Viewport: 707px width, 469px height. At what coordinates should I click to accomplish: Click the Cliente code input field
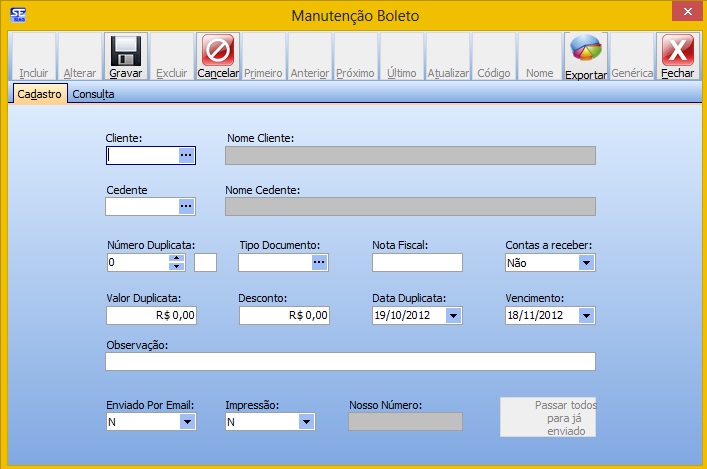tap(143, 155)
